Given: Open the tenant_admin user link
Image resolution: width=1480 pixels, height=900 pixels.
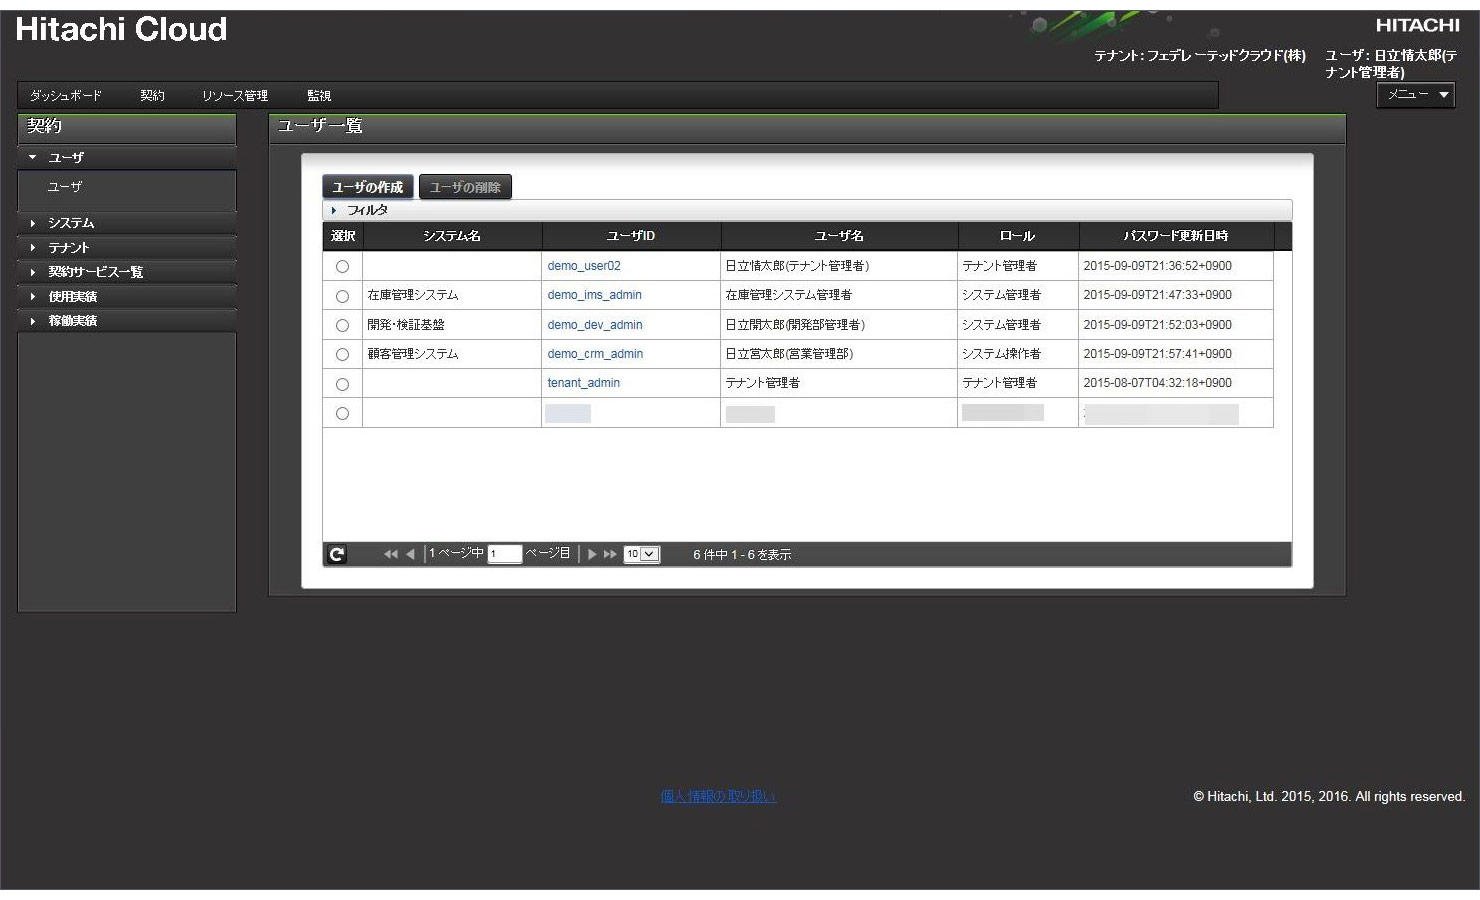Looking at the screenshot, I should pos(584,383).
